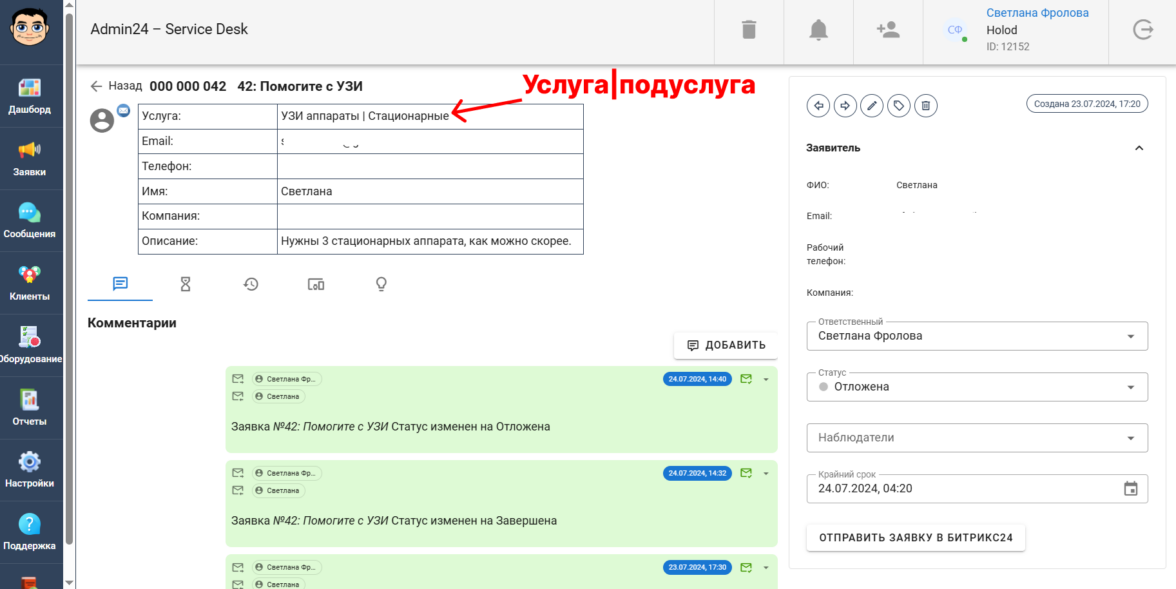This screenshot has height=589, width=1176.
Task: Open Клиенты in the sidebar
Action: pos(30,283)
